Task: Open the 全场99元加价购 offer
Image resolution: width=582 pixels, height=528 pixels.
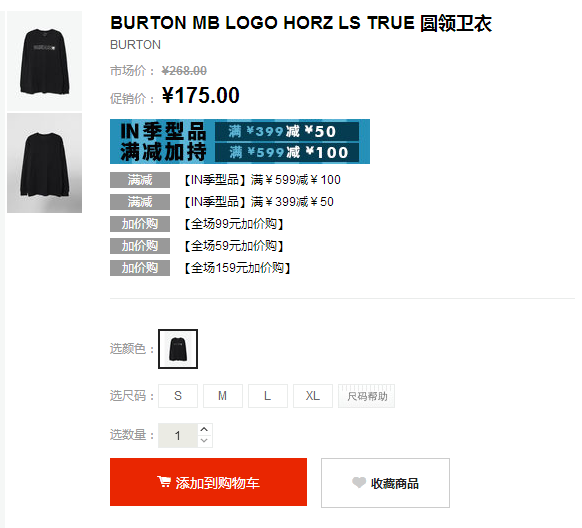Action: click(234, 224)
